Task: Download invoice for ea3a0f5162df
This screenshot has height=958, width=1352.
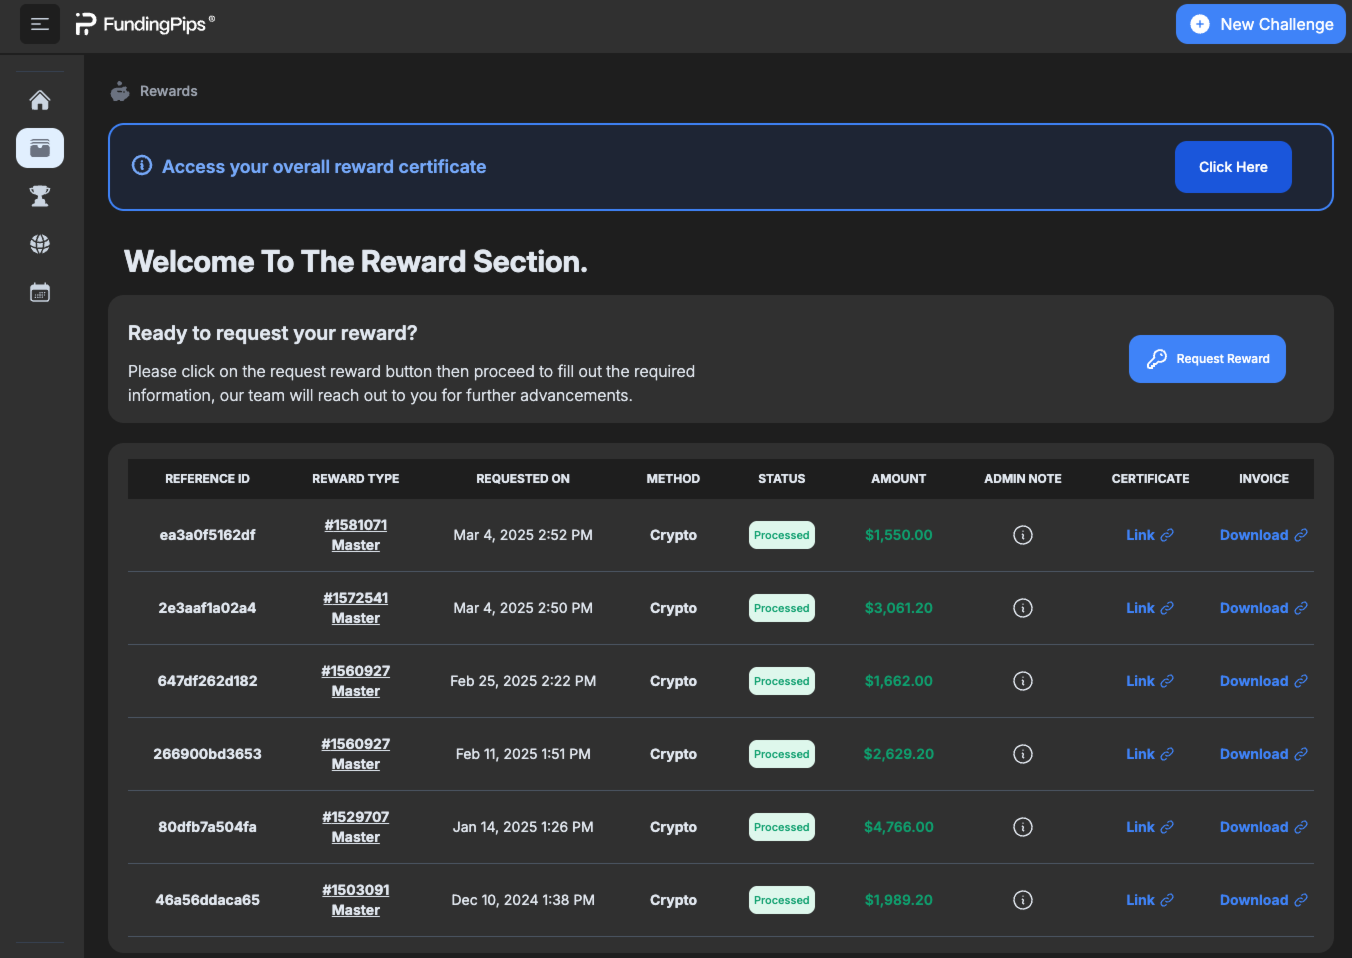Action: click(1264, 535)
